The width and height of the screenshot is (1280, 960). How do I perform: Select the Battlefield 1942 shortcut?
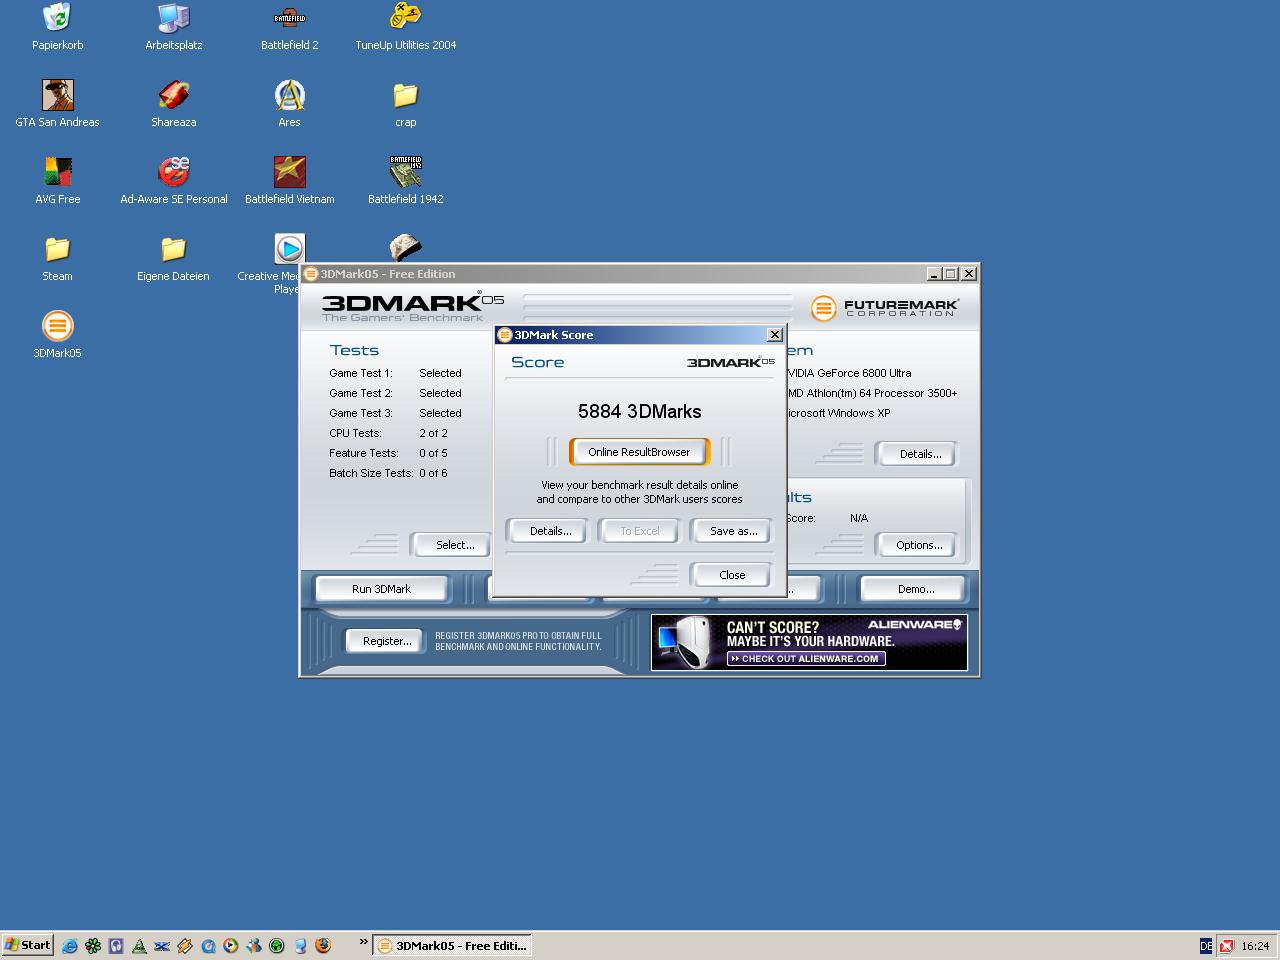click(x=405, y=181)
